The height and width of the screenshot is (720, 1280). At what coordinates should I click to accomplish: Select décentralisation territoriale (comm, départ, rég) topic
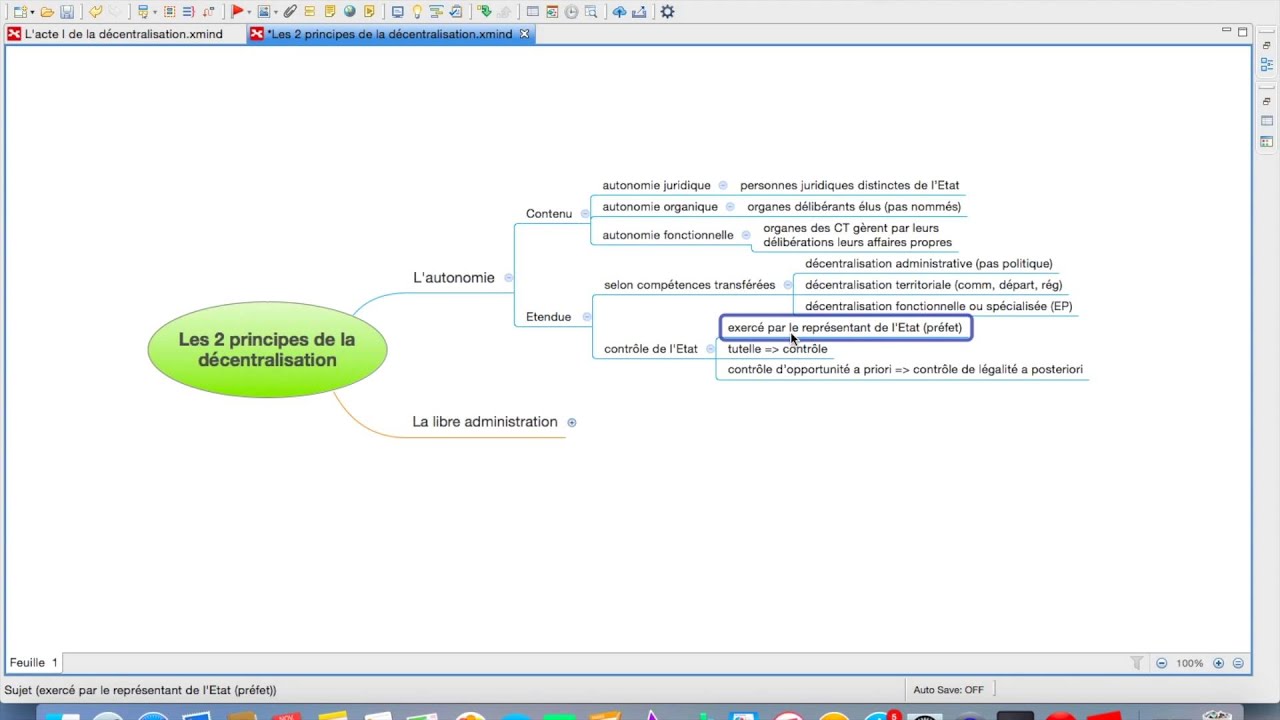pos(933,285)
